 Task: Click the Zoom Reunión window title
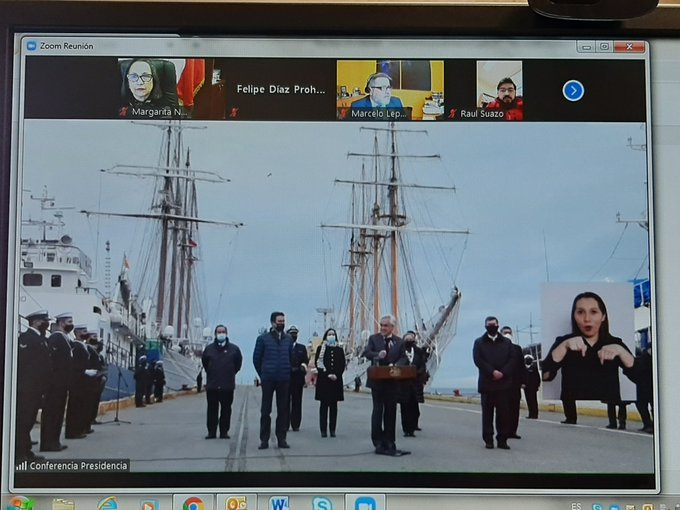[66, 46]
